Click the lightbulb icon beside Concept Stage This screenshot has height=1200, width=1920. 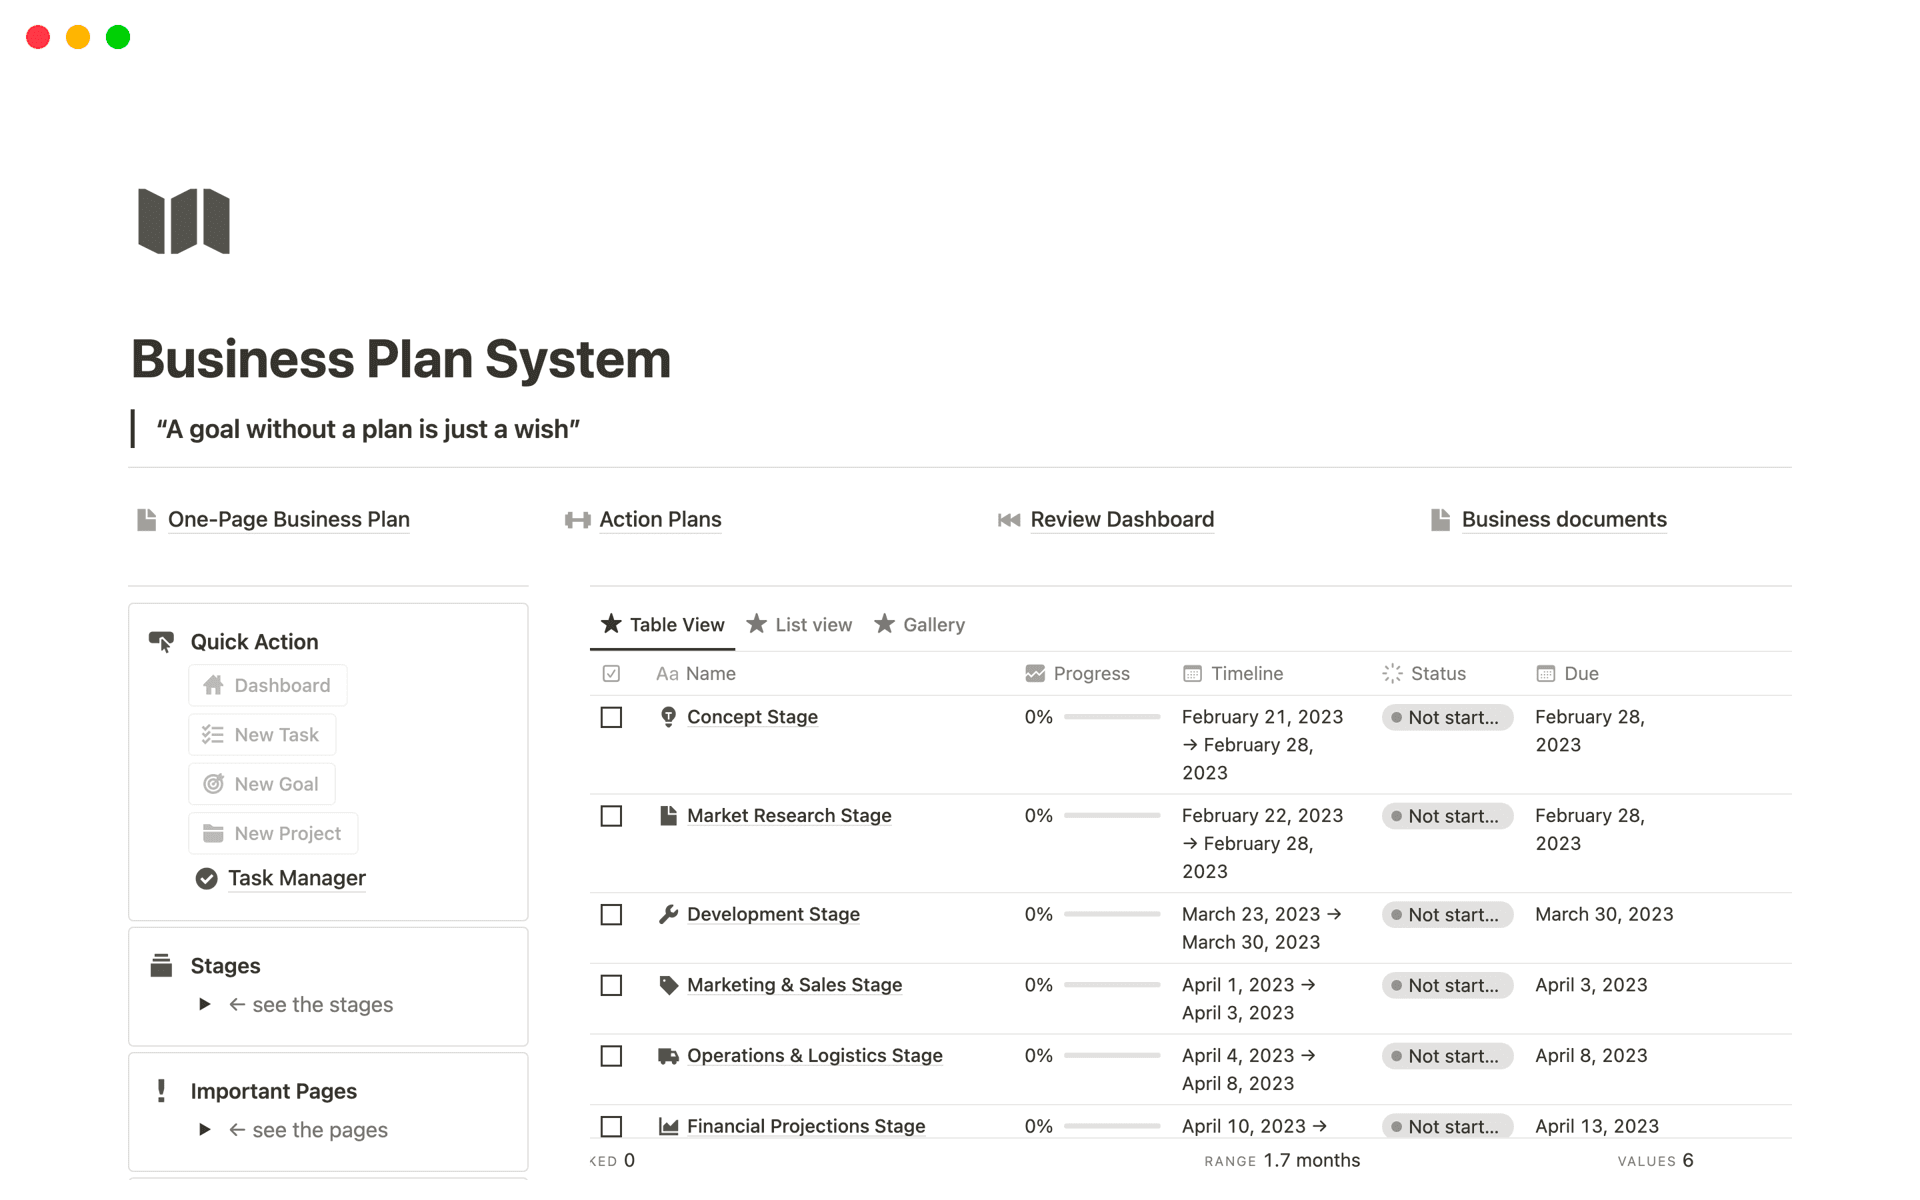(668, 717)
